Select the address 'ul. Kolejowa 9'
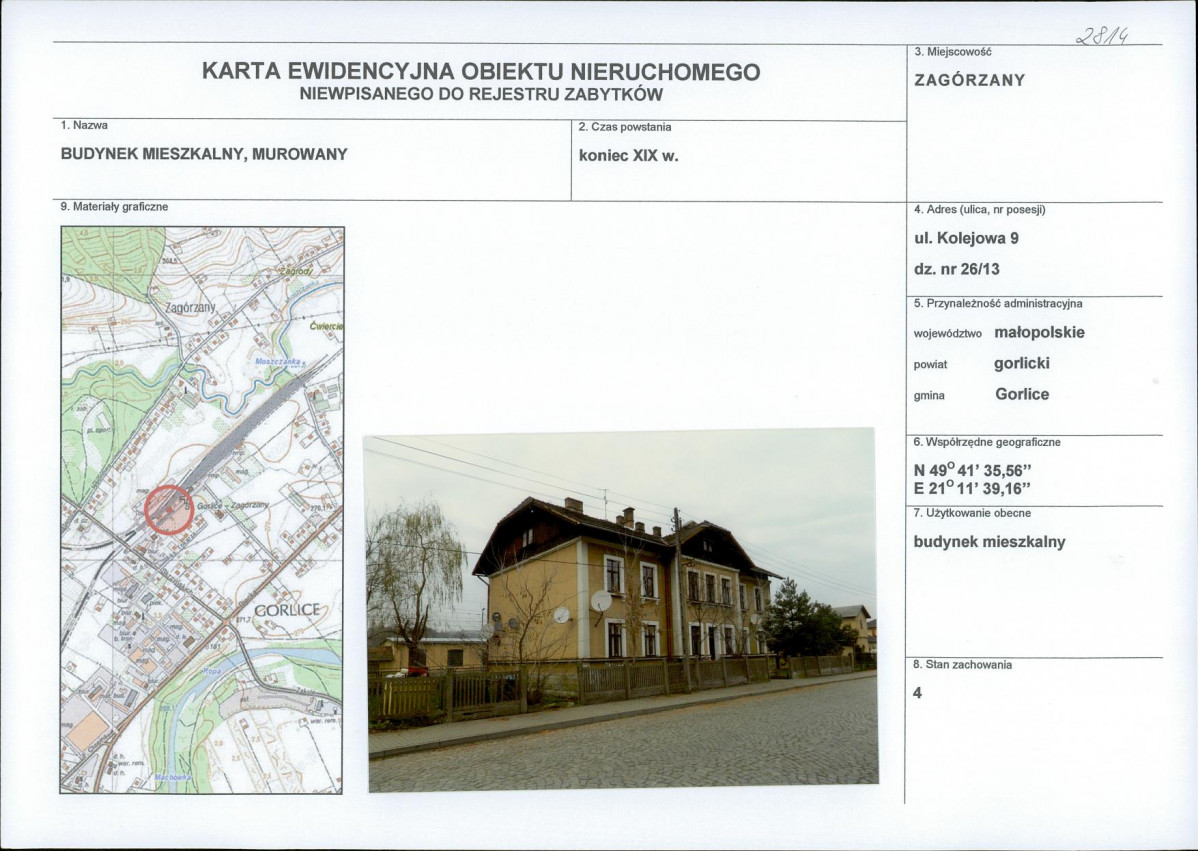 (x=966, y=238)
